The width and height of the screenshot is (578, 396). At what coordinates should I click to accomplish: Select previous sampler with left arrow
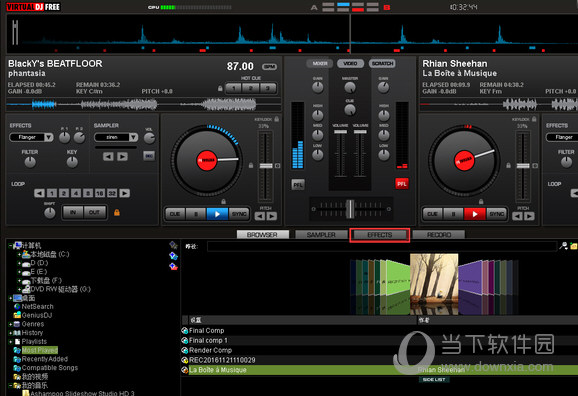pyautogui.click(x=108, y=157)
